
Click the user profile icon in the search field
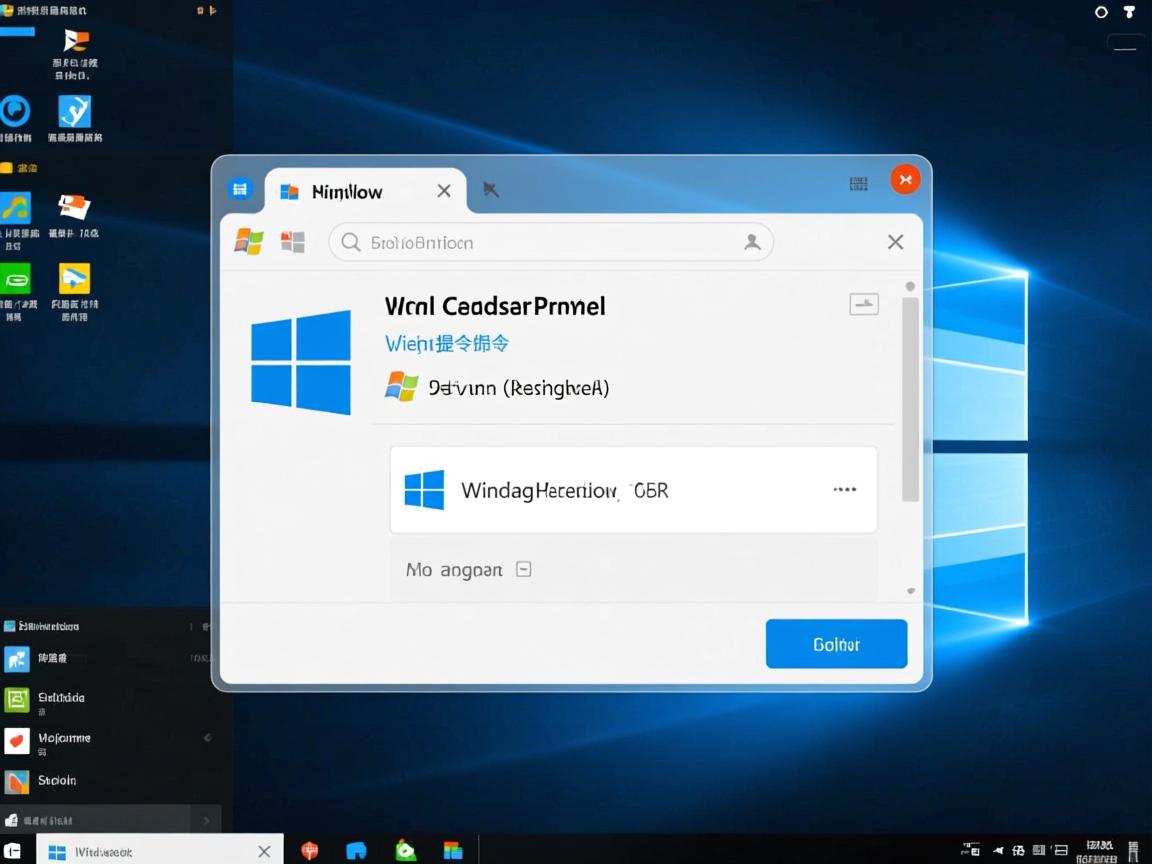tap(753, 241)
